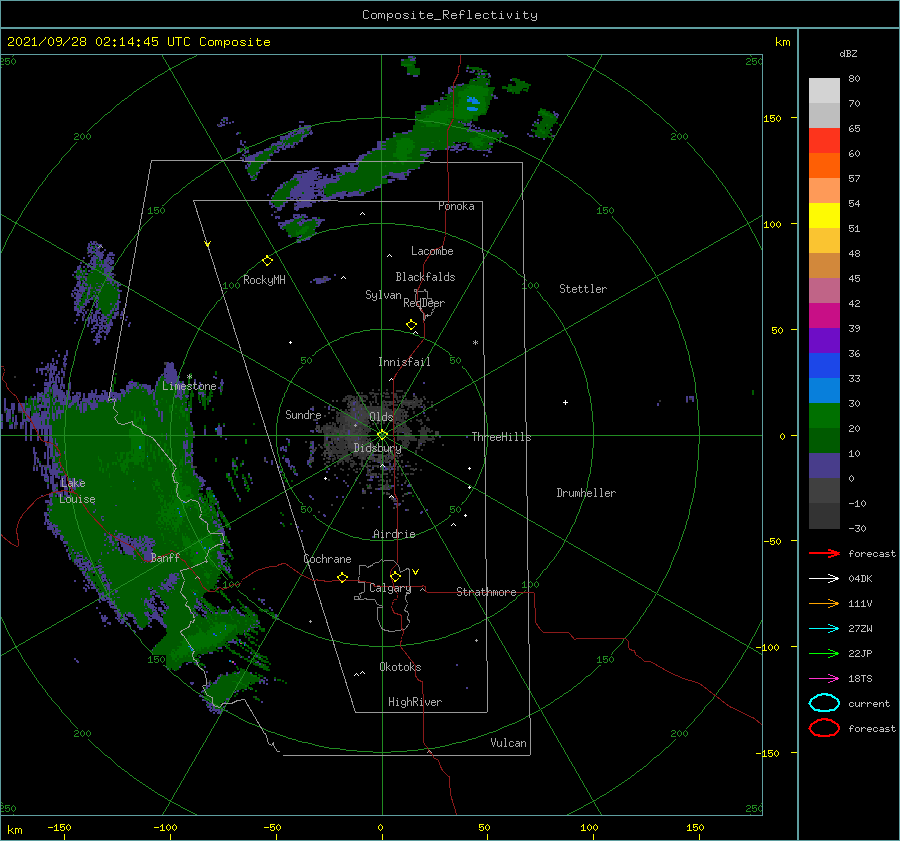Click the 'Sundre' city label
This screenshot has width=900, height=841.
point(303,414)
